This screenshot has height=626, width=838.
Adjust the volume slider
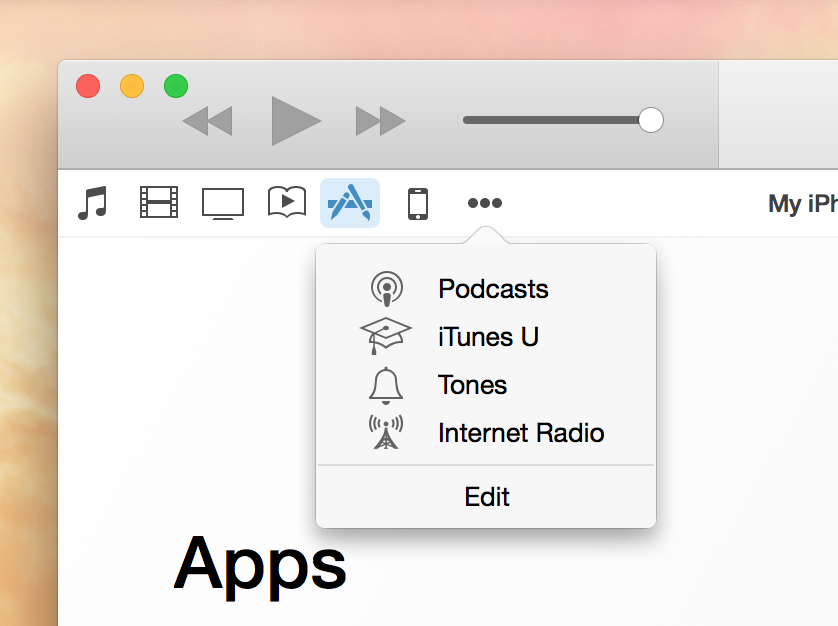point(650,119)
